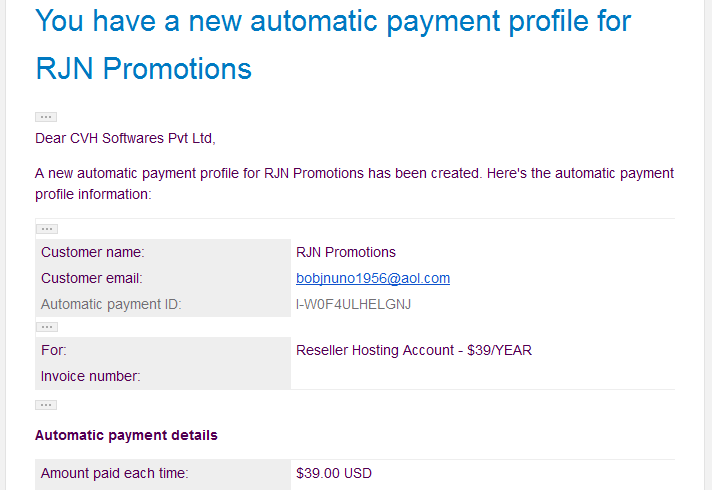Screen dimensions: 712x490
Task: Expand ellipsis button above Customer name row
Action: tap(47, 229)
